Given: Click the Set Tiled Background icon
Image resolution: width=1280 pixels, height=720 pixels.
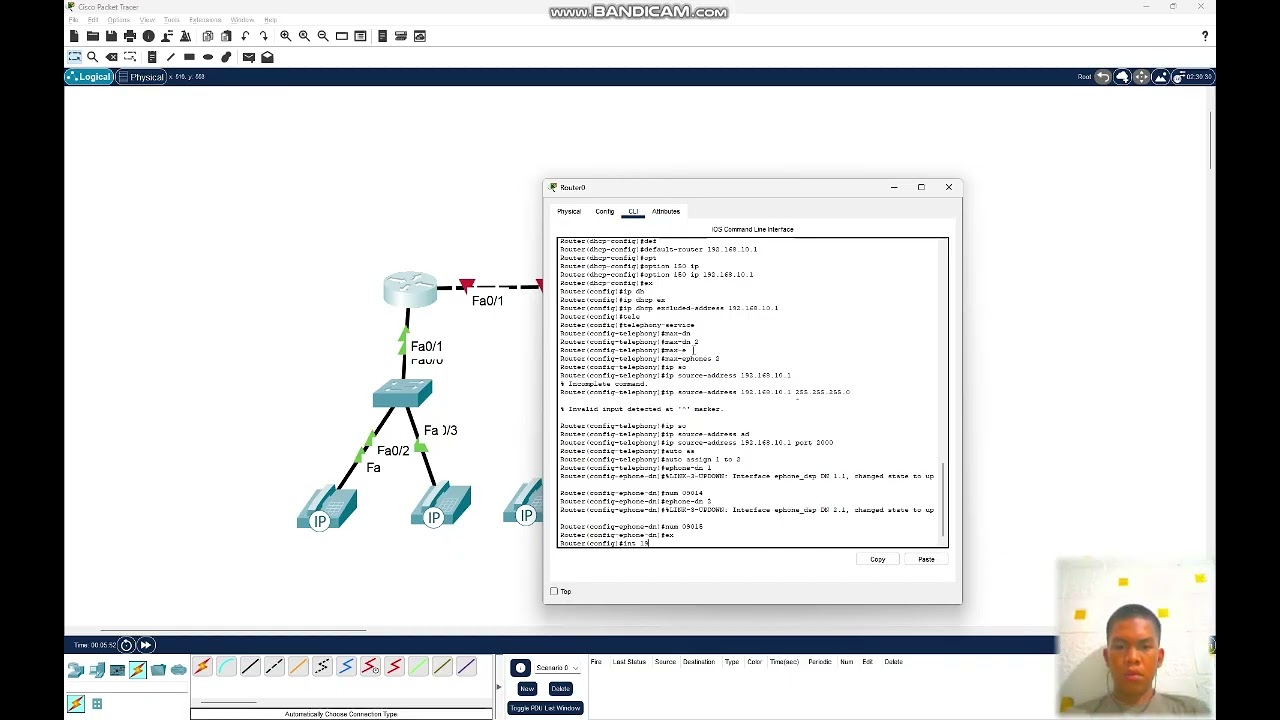Looking at the screenshot, I should point(1160,77).
